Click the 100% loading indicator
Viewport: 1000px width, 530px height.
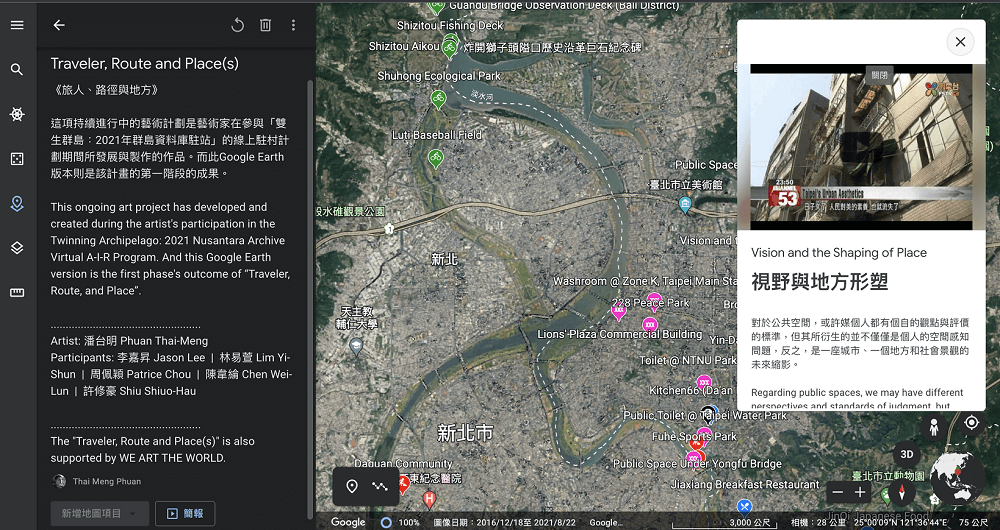click(x=401, y=522)
